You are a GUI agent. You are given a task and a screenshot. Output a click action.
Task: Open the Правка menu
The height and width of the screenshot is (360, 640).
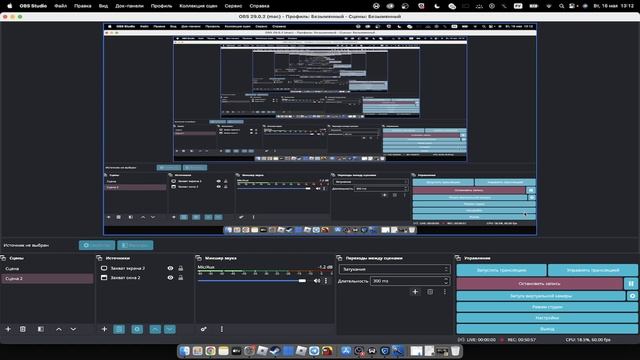[83, 6]
